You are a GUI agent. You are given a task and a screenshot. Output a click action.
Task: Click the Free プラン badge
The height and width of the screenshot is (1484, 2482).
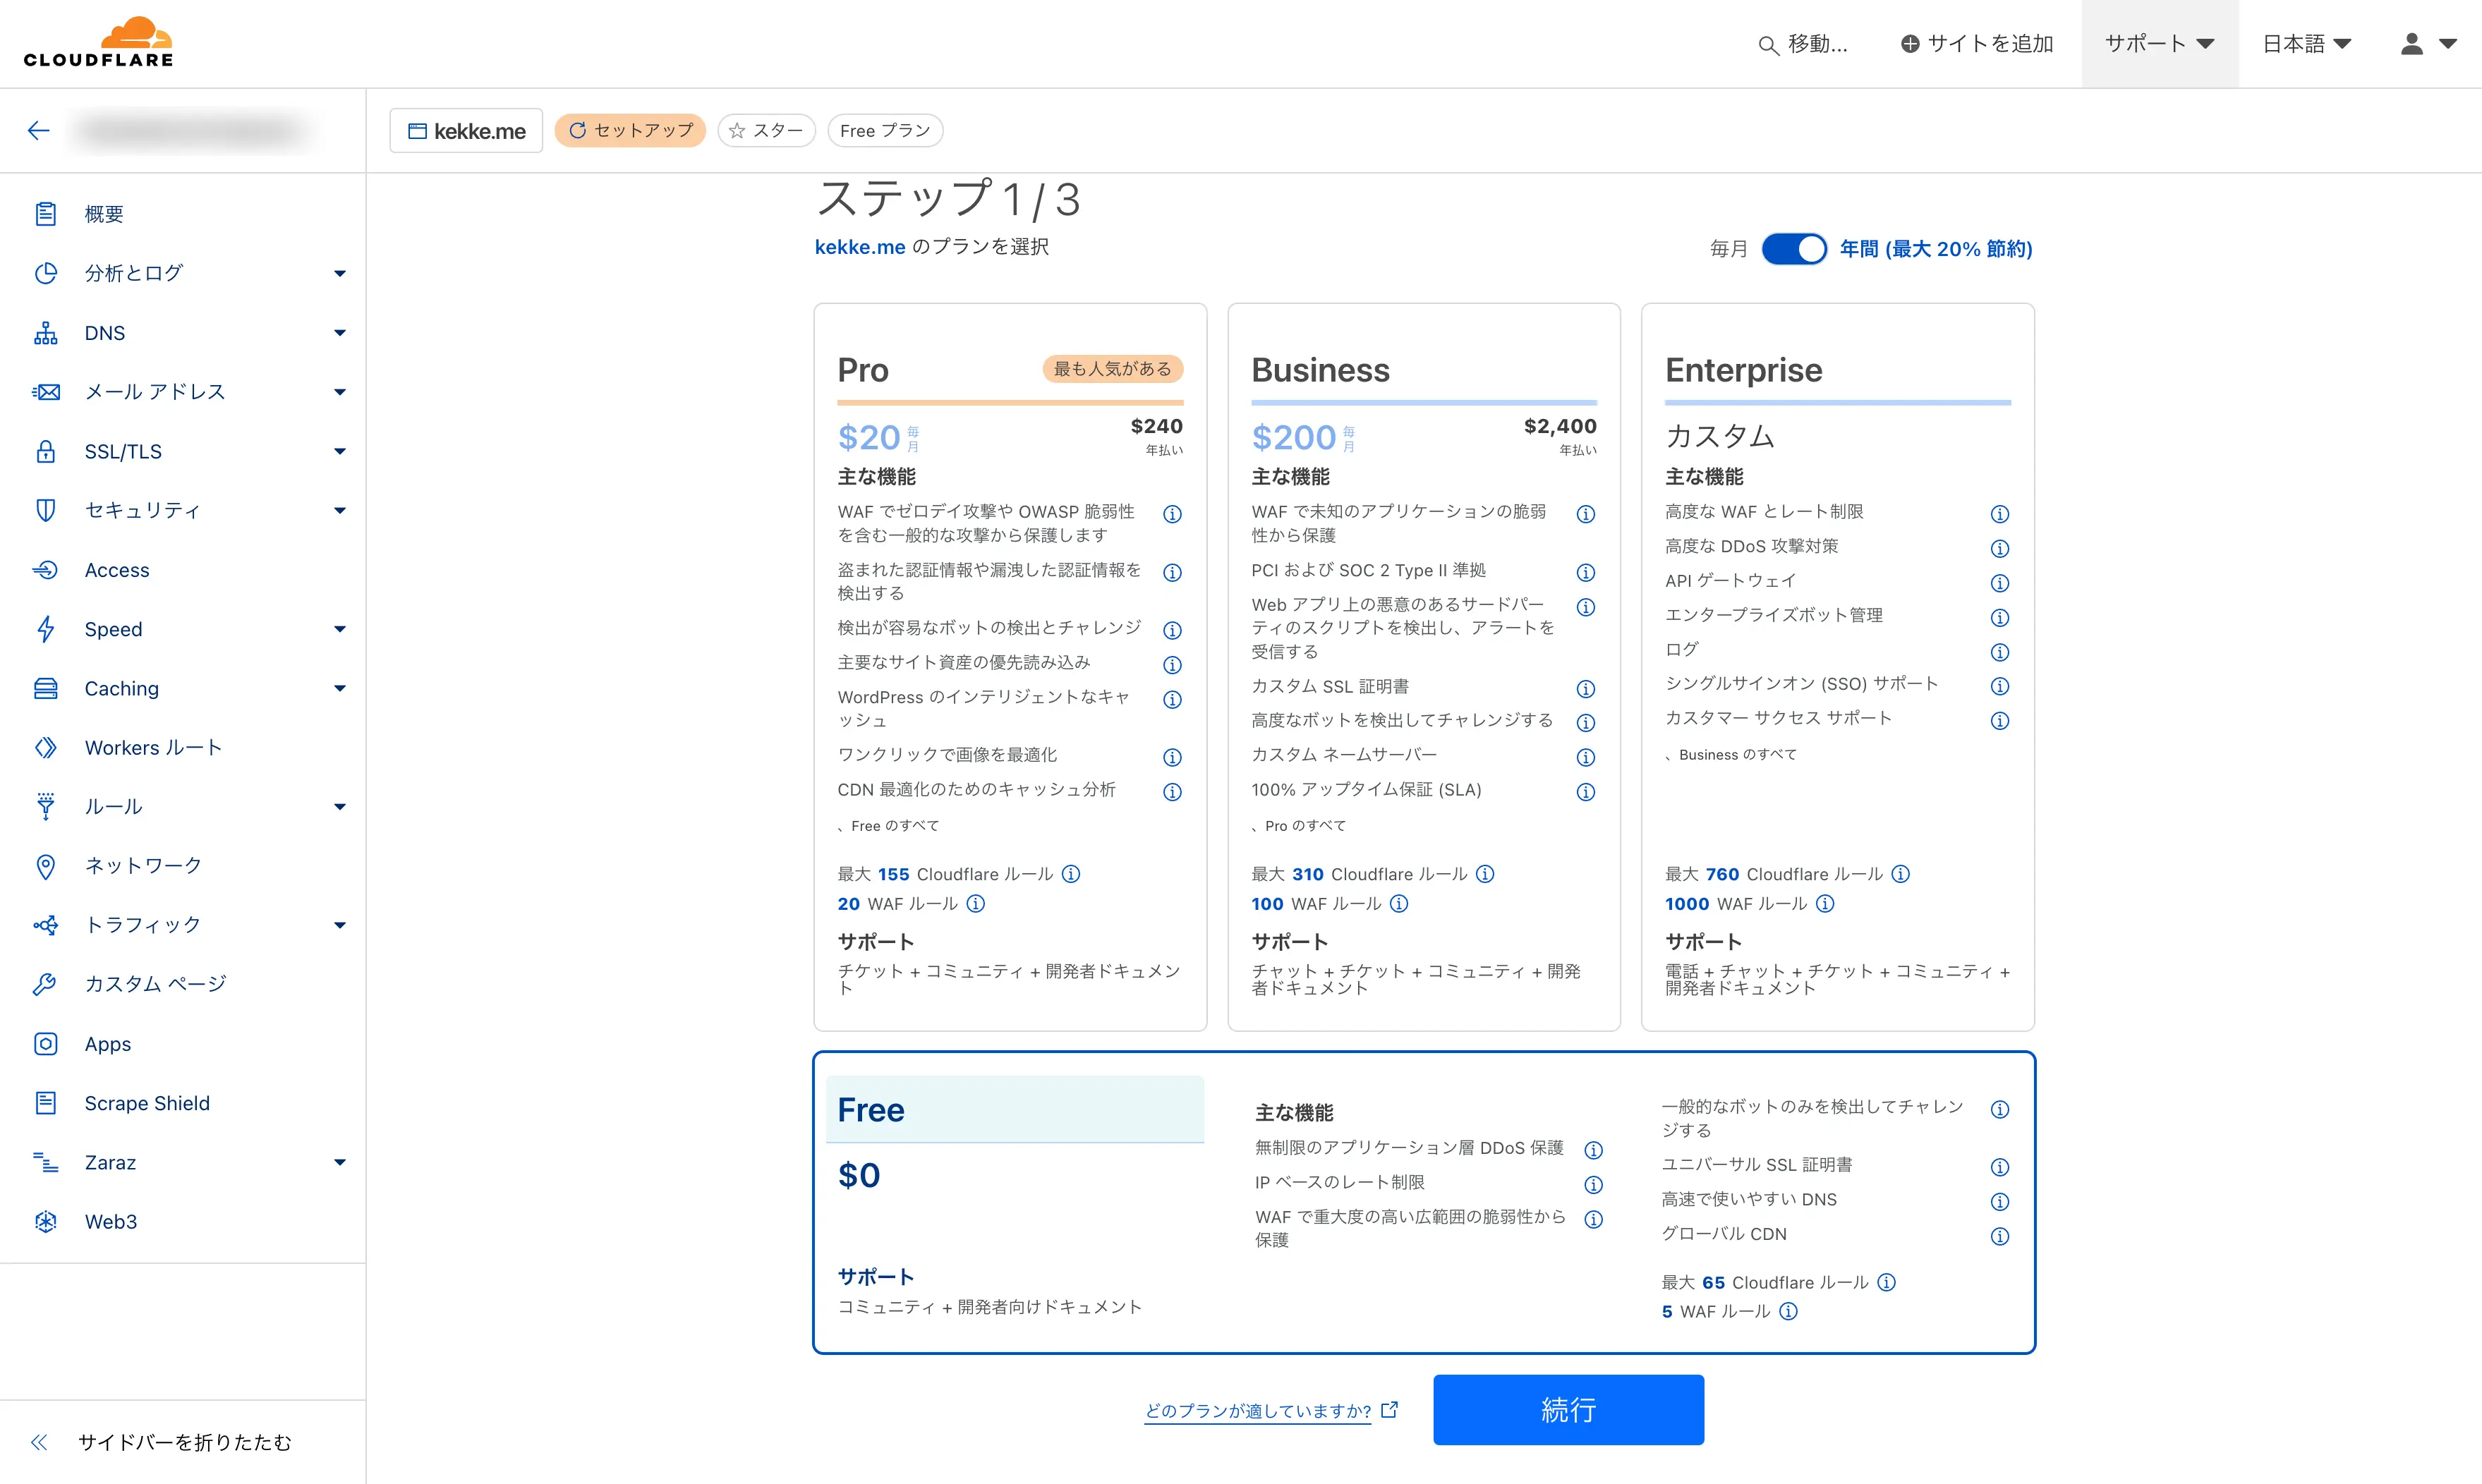click(885, 131)
